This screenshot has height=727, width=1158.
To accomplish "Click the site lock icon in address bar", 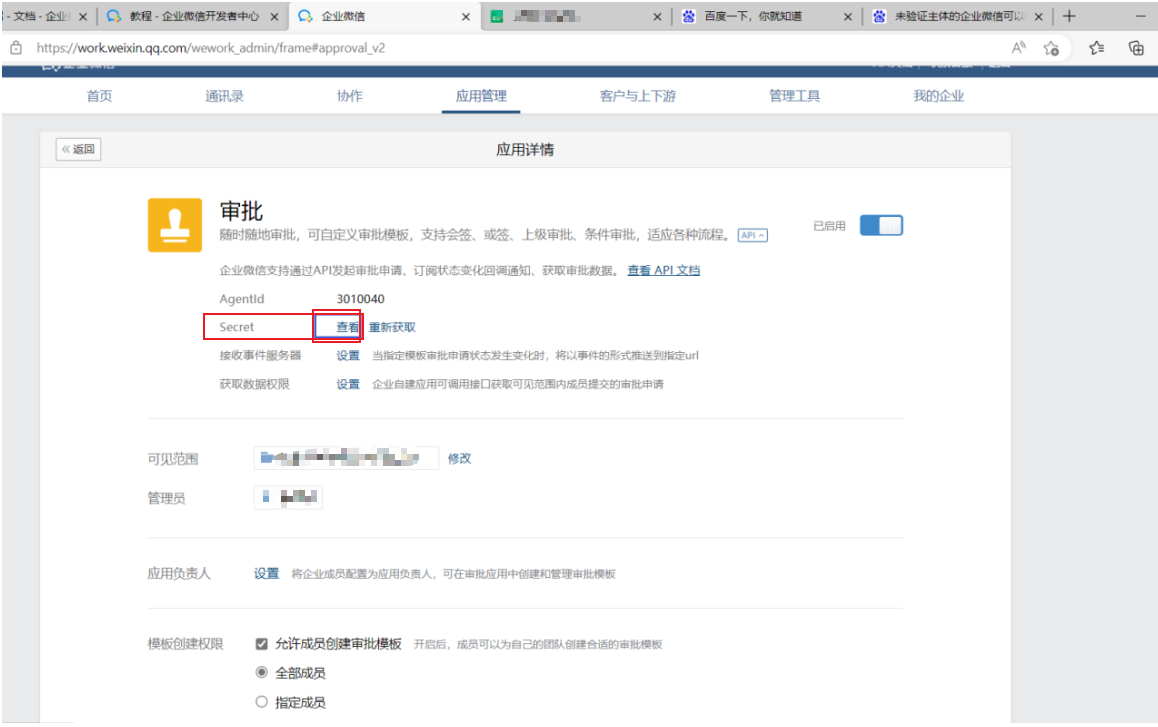I will pyautogui.click(x=16, y=48).
